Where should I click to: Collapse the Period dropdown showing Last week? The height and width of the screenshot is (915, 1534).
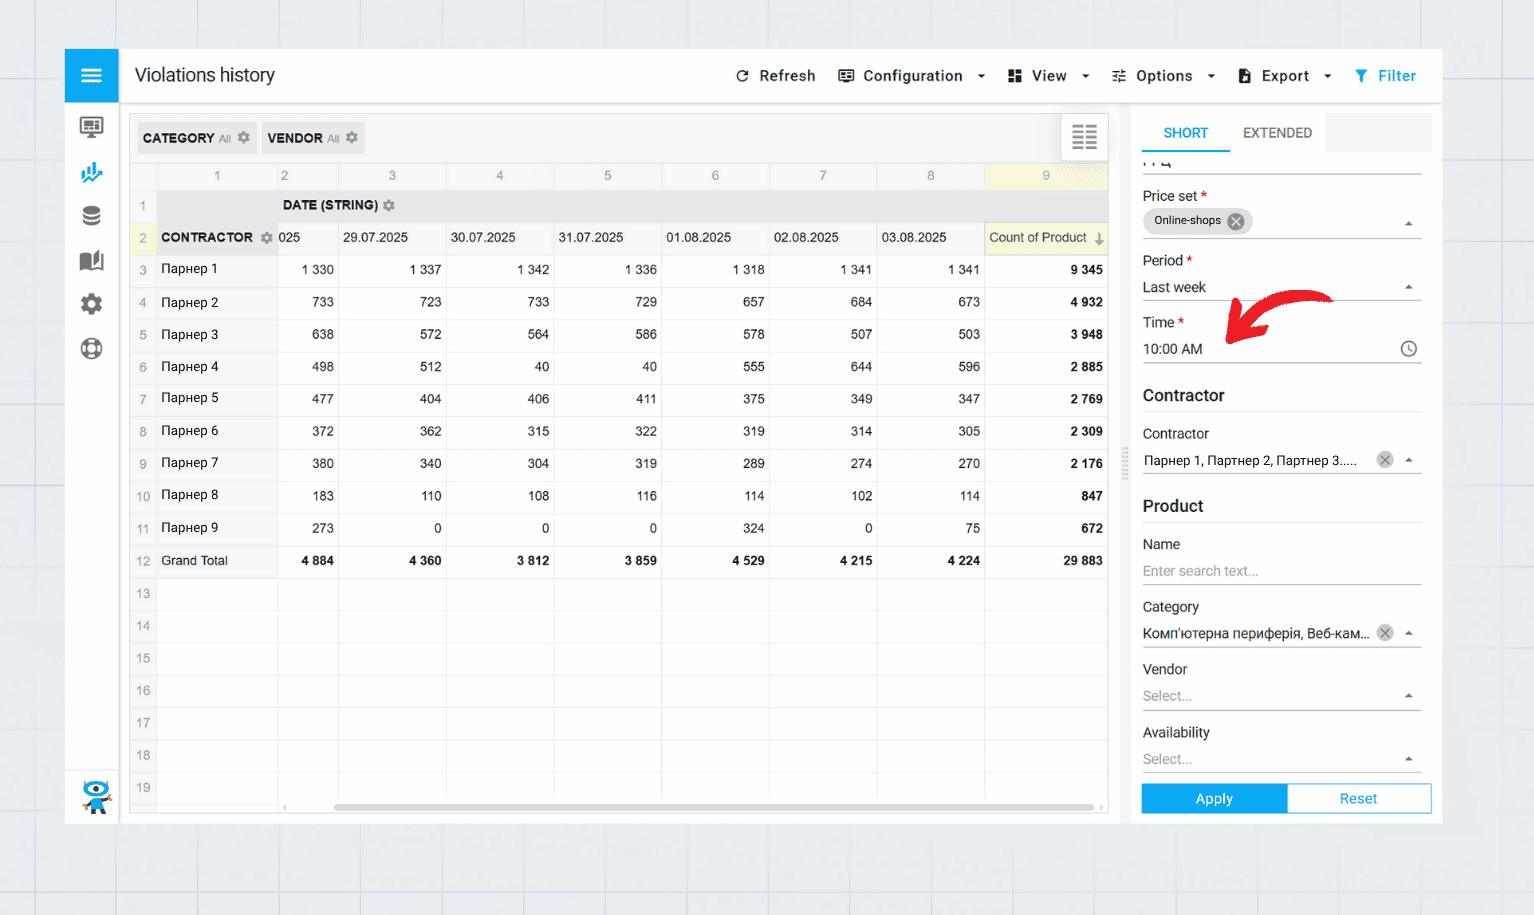(1409, 287)
